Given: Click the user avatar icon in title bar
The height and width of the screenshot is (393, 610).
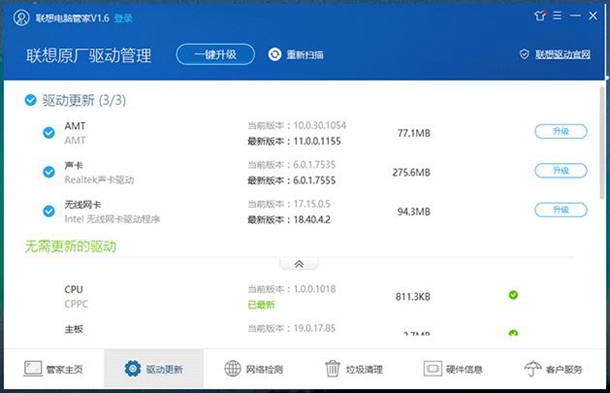Looking at the screenshot, I should click(x=21, y=18).
